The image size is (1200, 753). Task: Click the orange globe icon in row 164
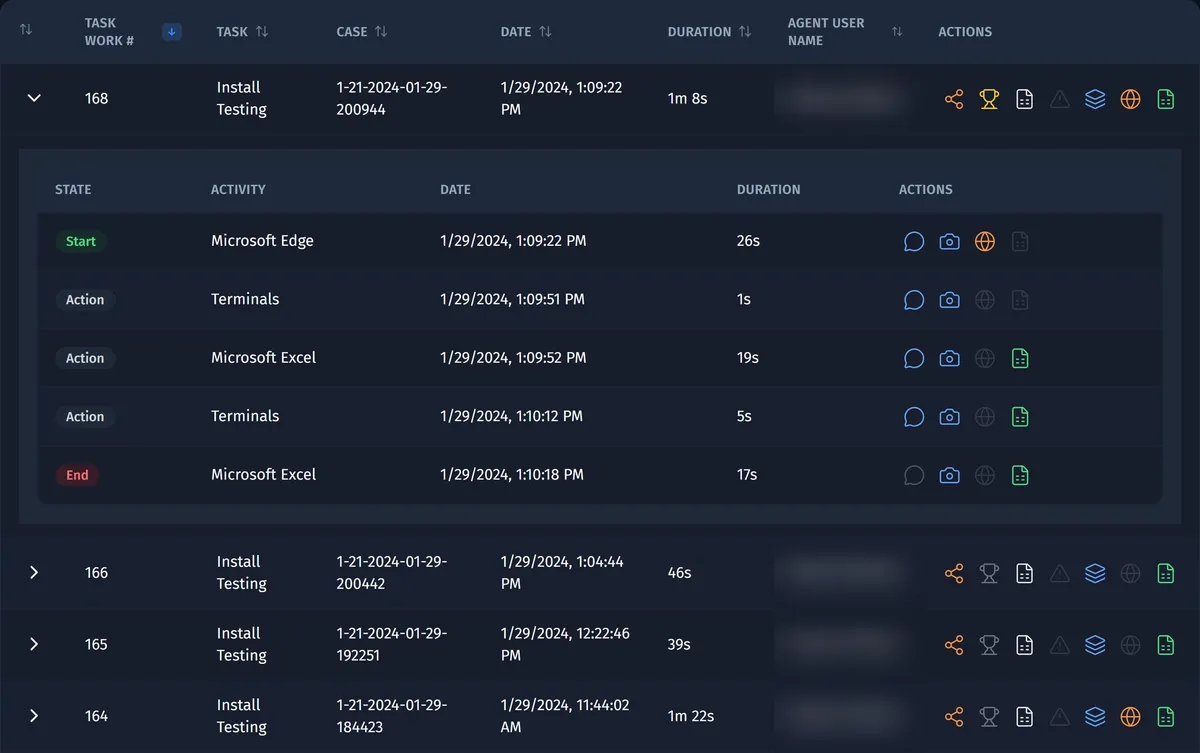pos(1130,716)
